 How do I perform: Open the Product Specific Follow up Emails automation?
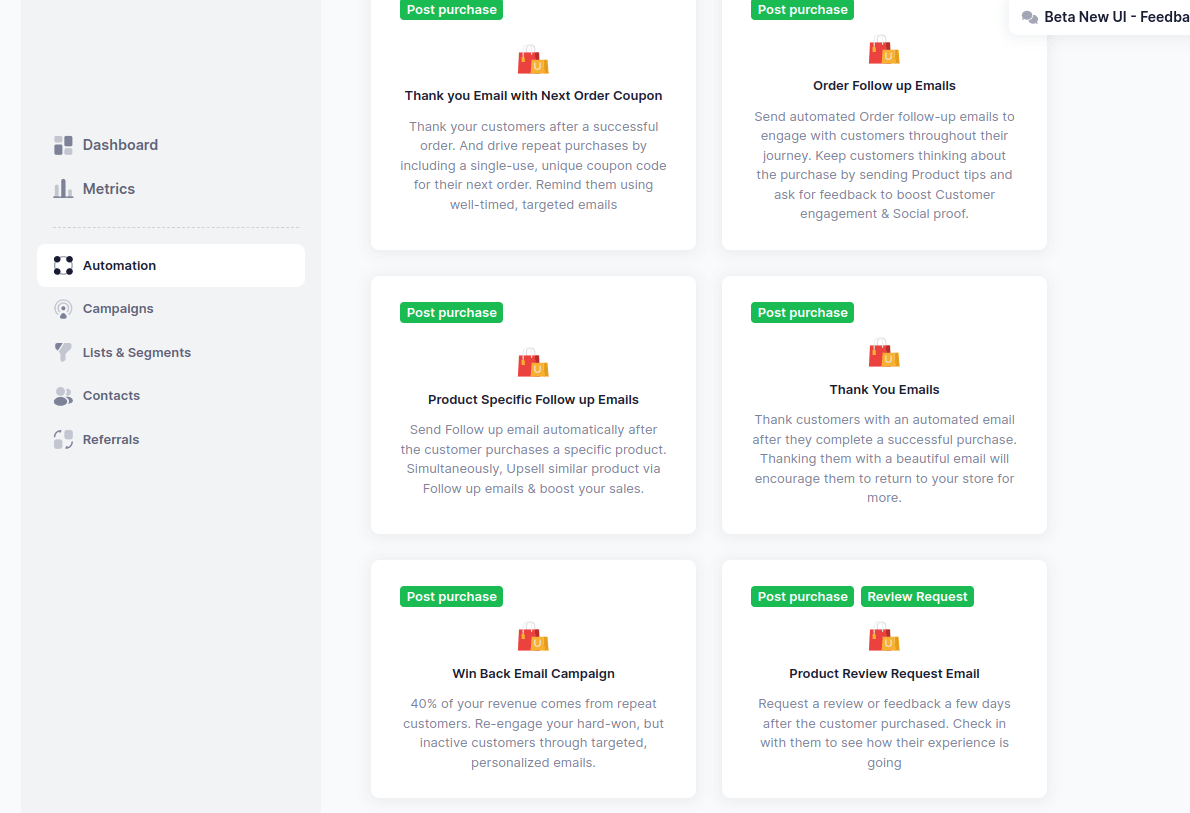pos(533,405)
